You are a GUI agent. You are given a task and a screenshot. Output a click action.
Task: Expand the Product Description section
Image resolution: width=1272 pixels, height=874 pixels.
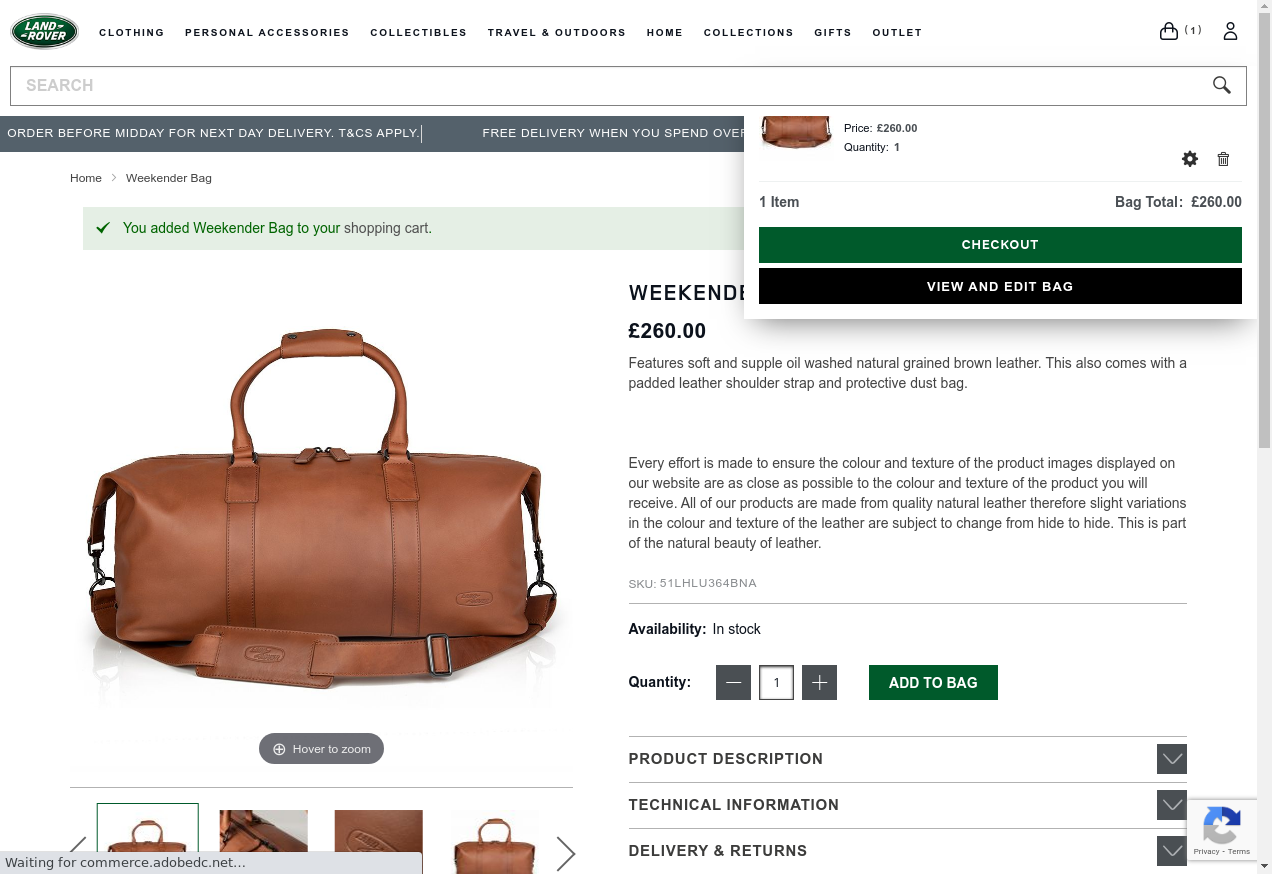tap(907, 759)
